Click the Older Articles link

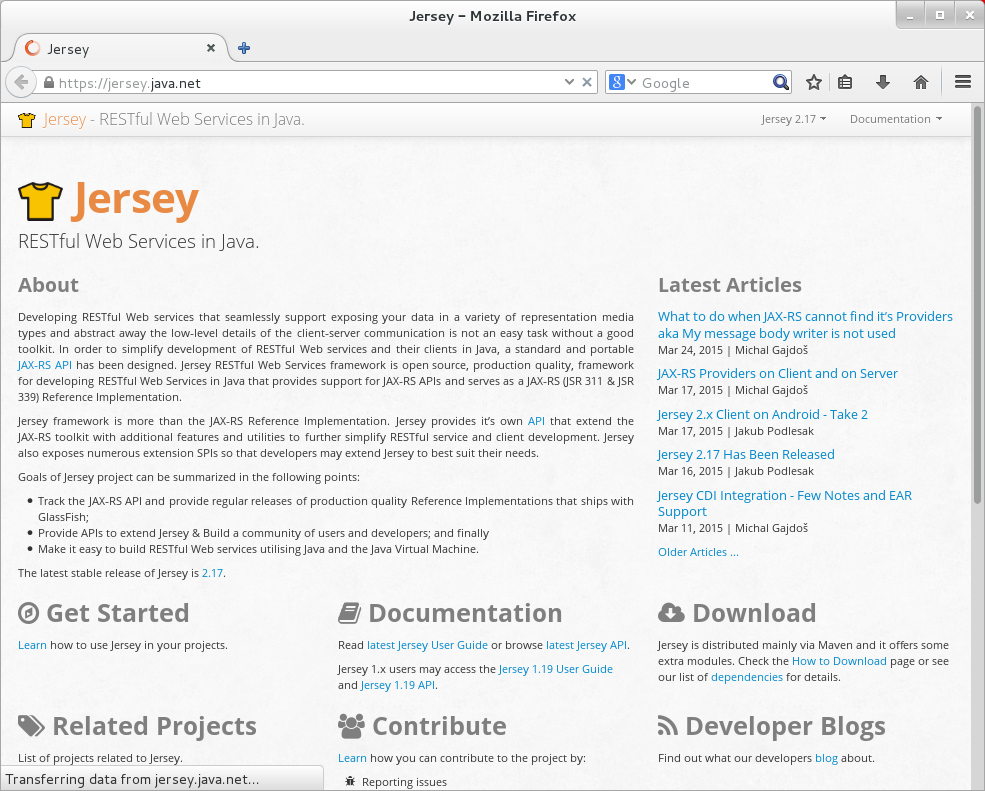(x=698, y=552)
